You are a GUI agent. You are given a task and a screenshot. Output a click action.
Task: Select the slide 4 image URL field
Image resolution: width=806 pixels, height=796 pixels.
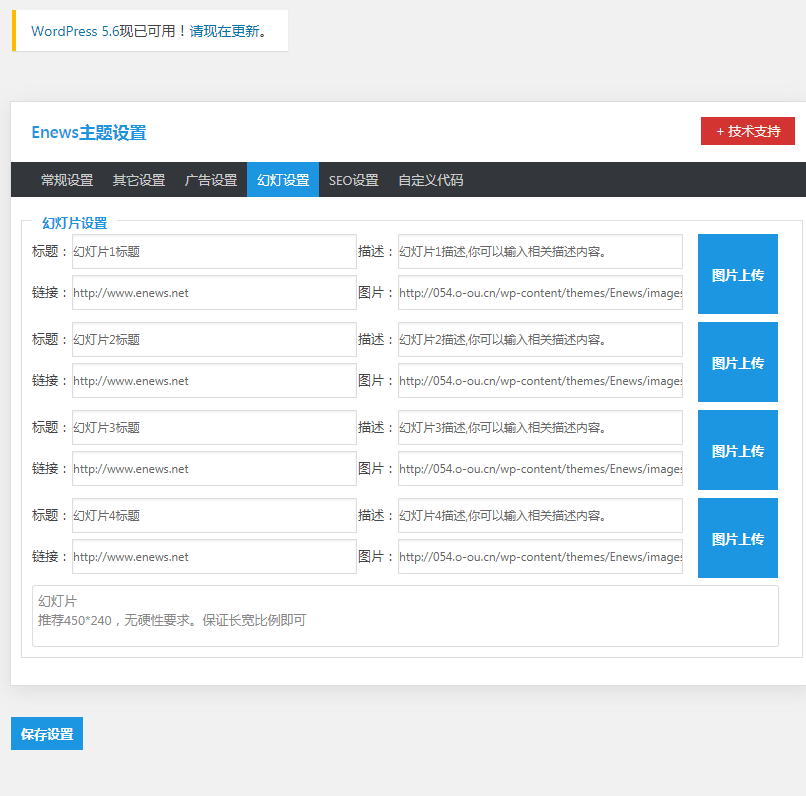(540, 556)
